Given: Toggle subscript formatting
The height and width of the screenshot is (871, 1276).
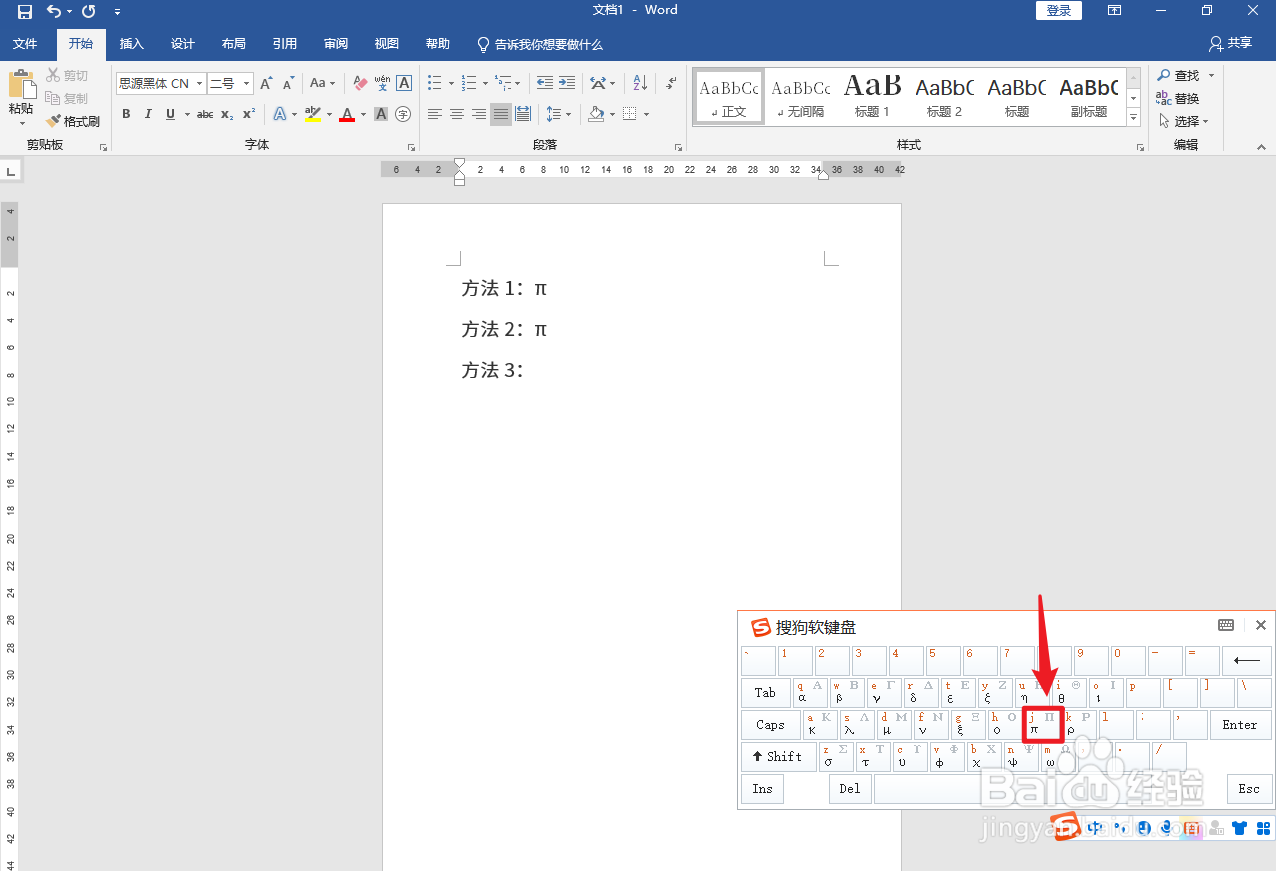Looking at the screenshot, I should tap(227, 114).
